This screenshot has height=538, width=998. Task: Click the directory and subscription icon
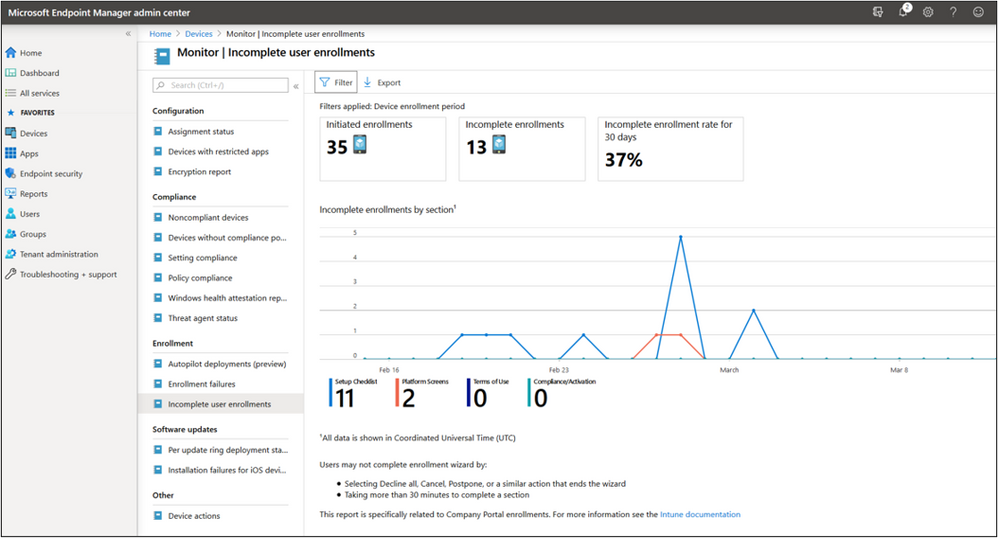coord(878,12)
